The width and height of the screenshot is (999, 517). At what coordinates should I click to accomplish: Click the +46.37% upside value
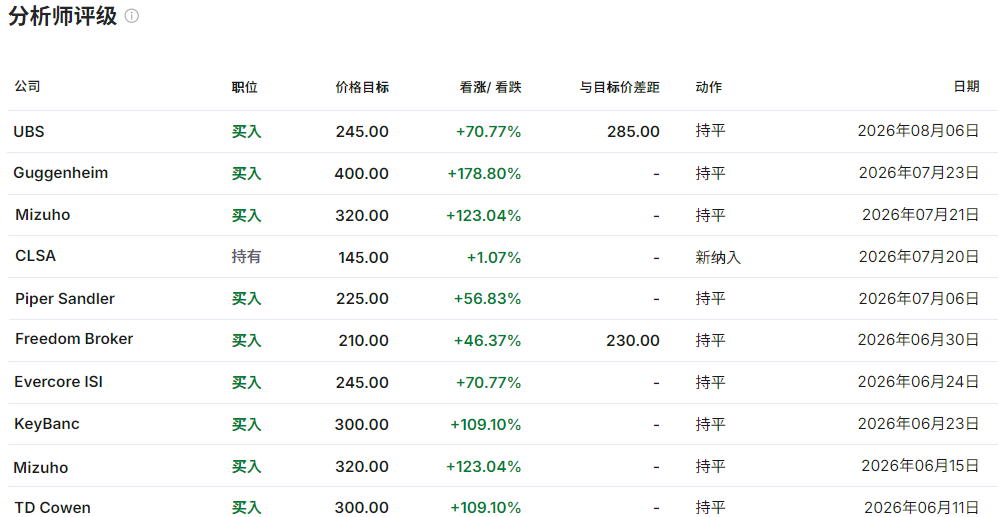click(487, 340)
